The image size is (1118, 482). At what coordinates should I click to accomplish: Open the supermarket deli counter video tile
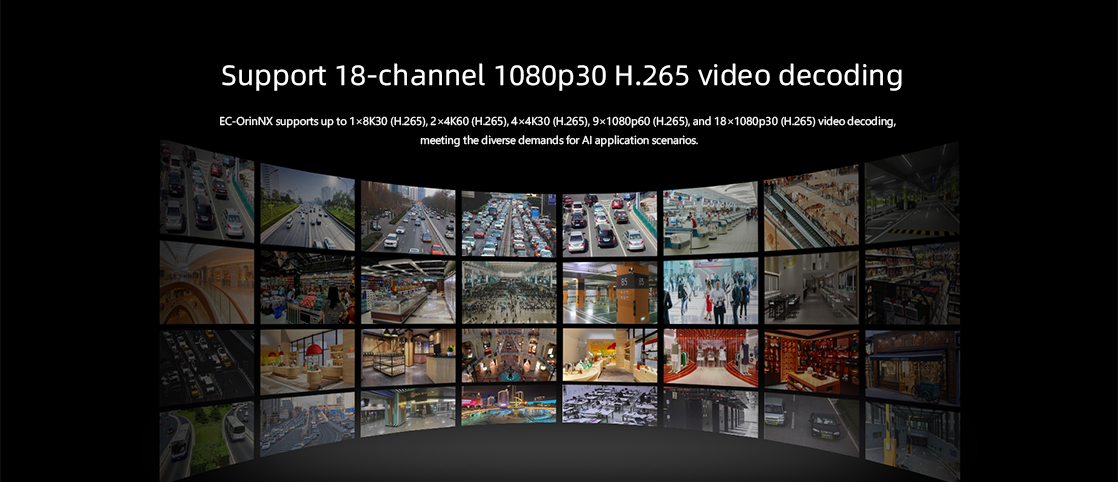(408, 292)
